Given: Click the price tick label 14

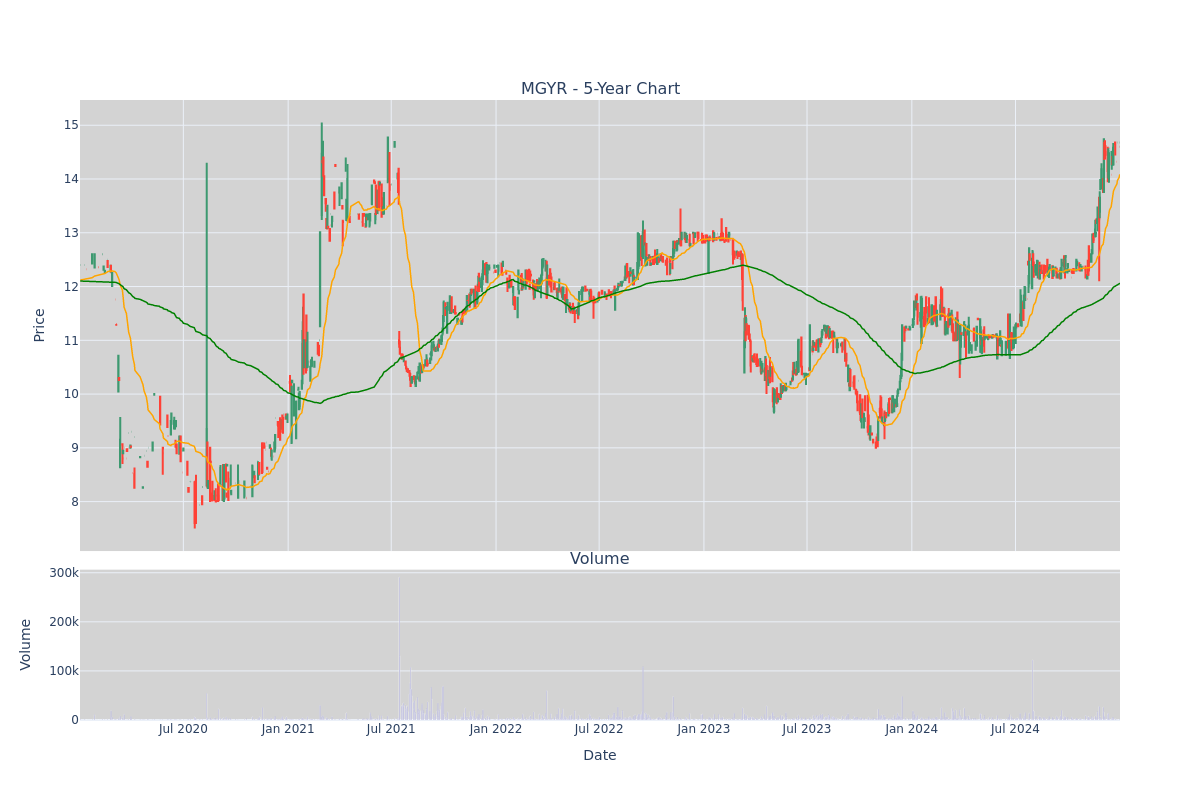Looking at the screenshot, I should pyautogui.click(x=71, y=179).
